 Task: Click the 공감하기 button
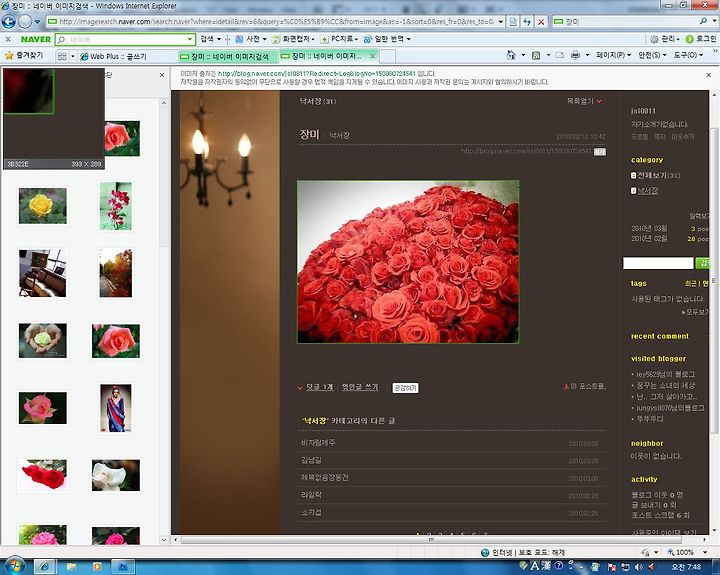405,388
